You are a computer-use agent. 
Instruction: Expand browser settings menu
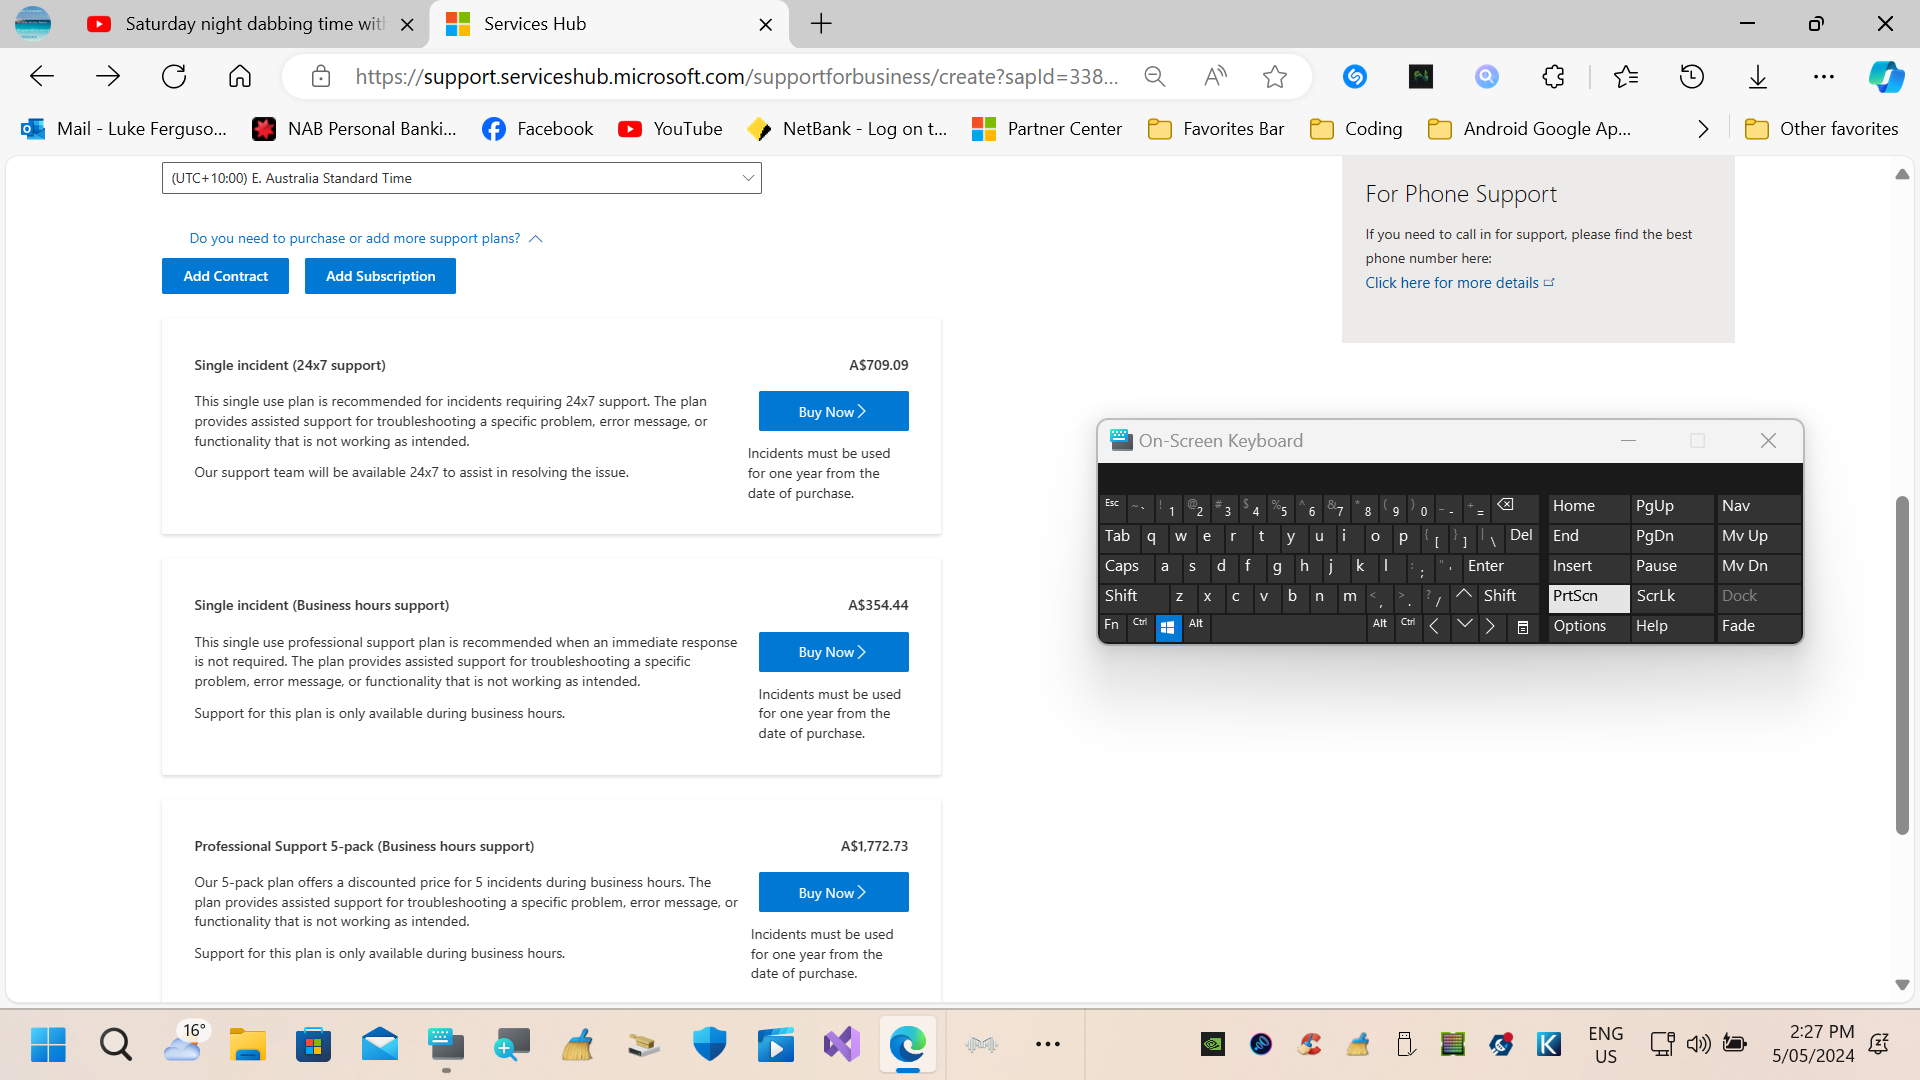(1825, 75)
